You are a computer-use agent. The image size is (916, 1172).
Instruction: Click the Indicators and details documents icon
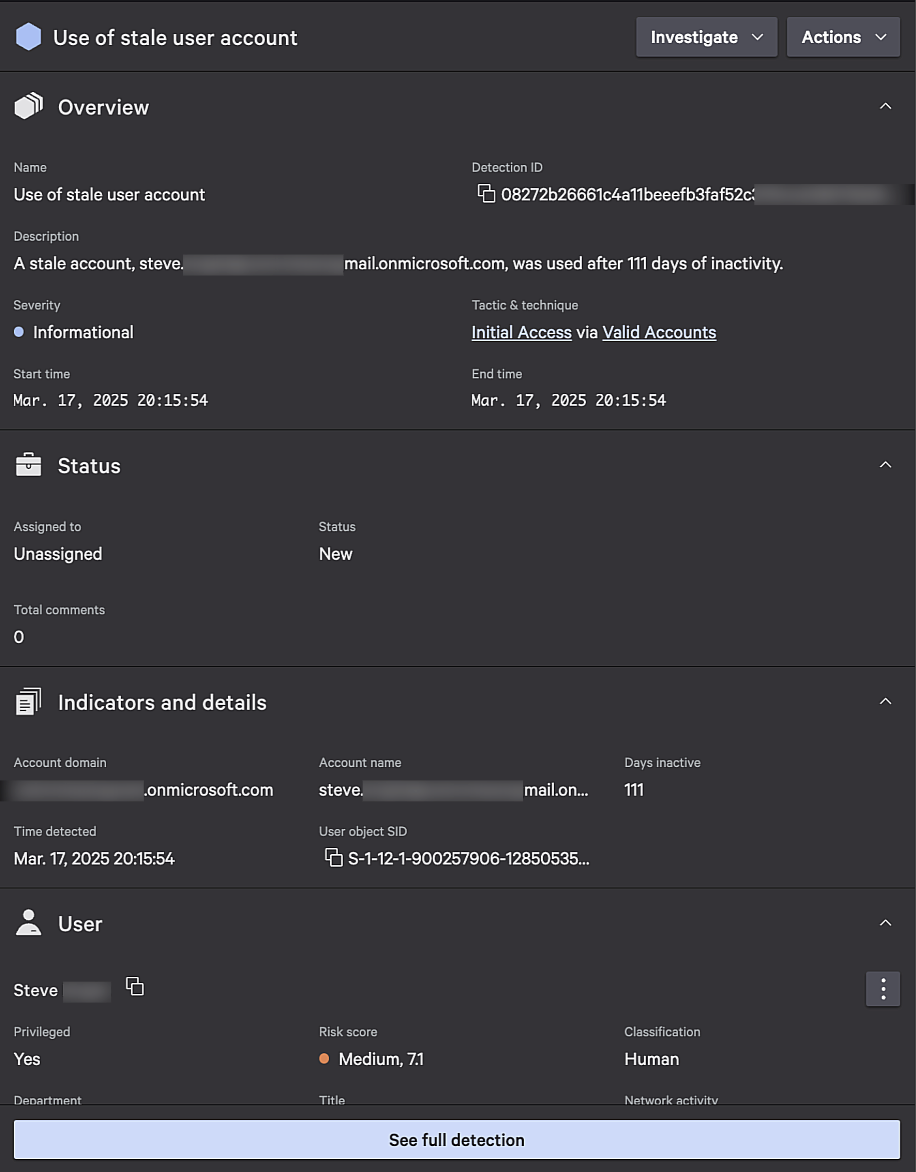click(x=28, y=701)
